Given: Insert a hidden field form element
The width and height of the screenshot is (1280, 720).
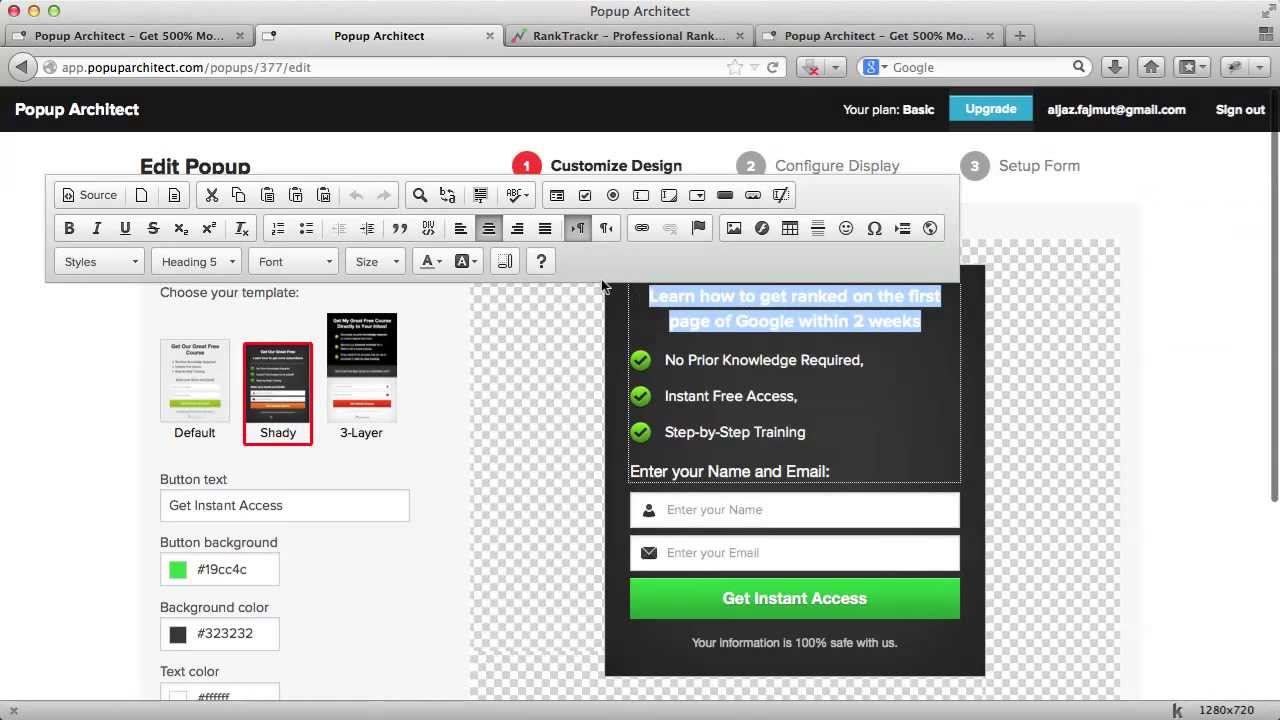Looking at the screenshot, I should point(781,195).
